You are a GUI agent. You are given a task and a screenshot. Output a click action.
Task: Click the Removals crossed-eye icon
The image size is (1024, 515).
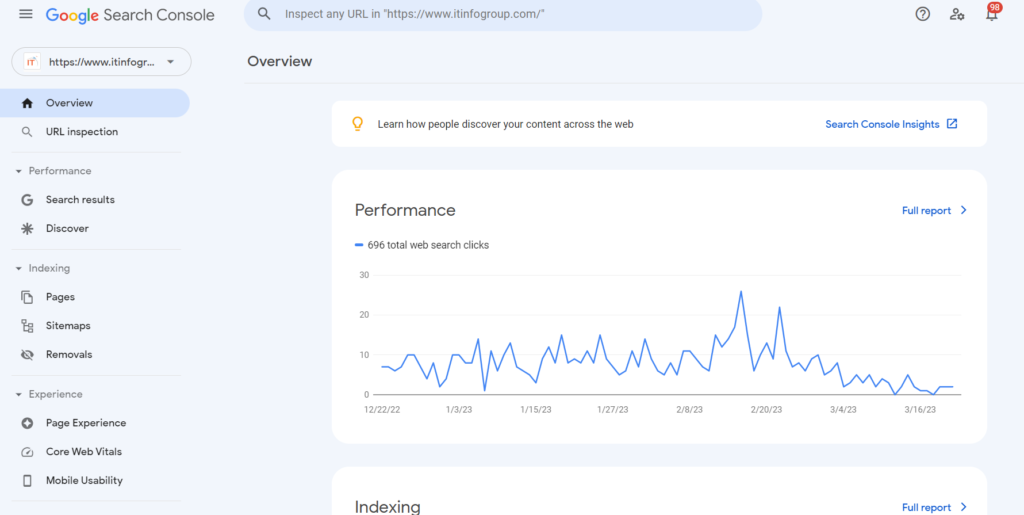click(27, 354)
